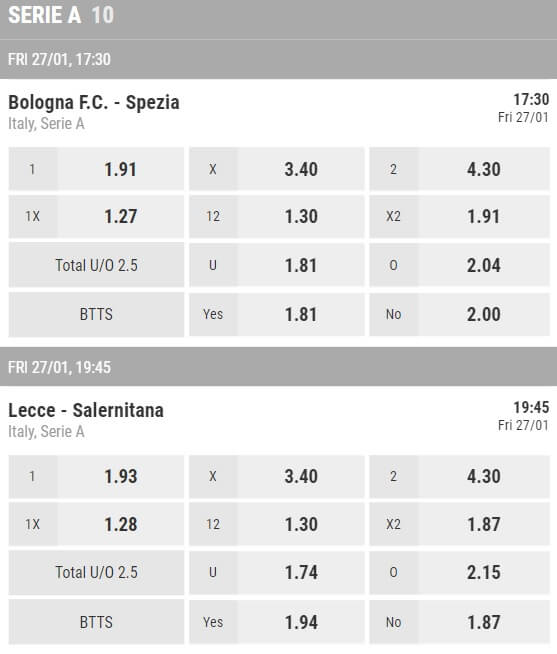Collapse the Serie A 10 section header
The height and width of the screenshot is (654, 557).
click(278, 19)
